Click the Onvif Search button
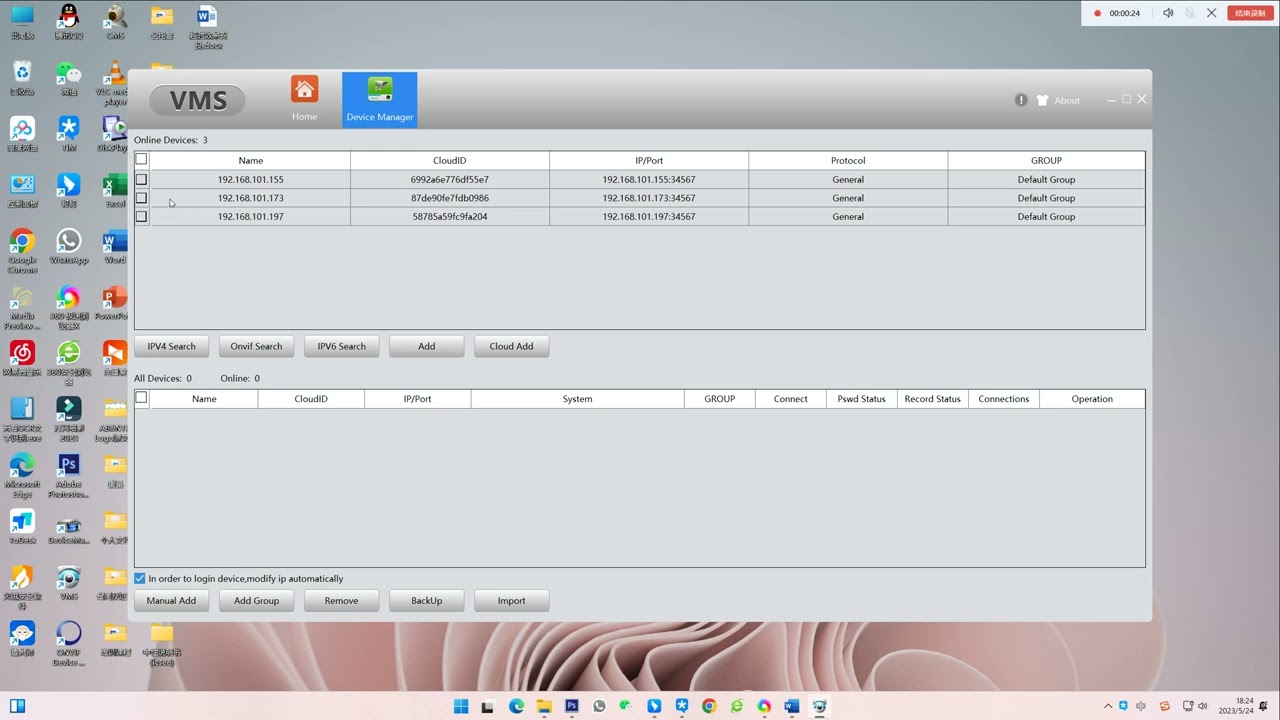 [x=256, y=346]
